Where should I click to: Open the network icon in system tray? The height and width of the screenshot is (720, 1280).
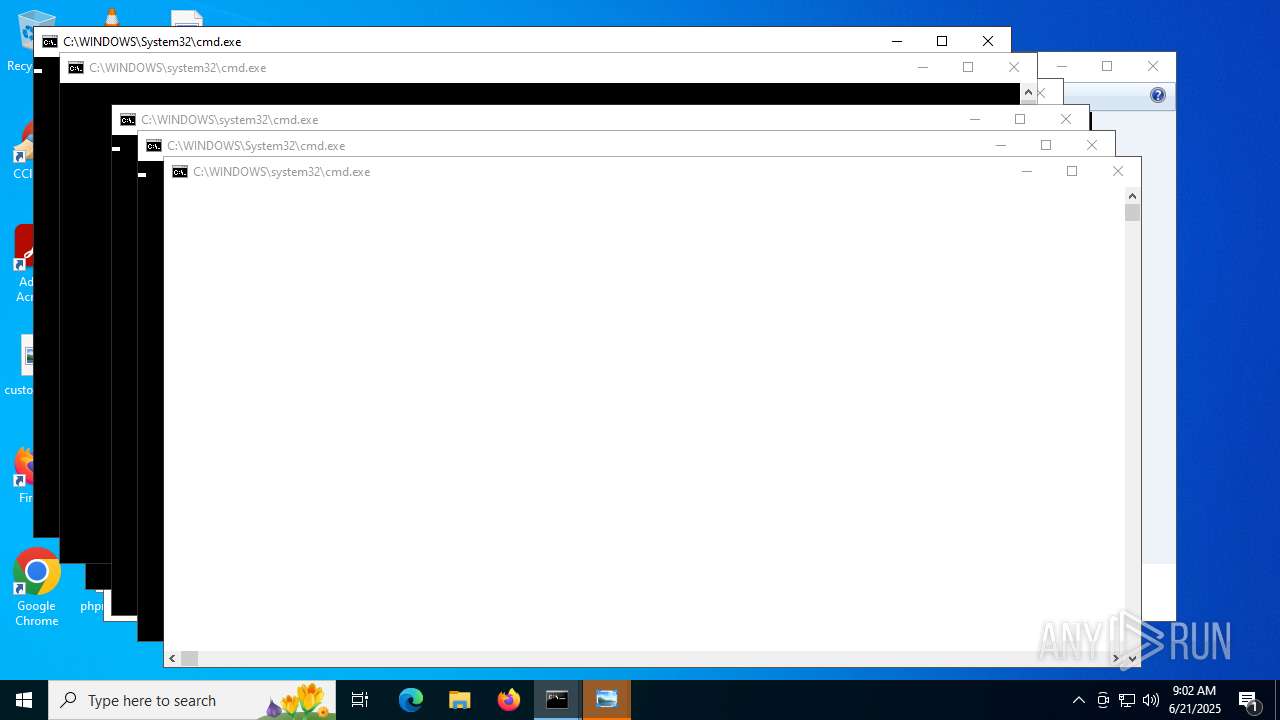(x=1127, y=700)
